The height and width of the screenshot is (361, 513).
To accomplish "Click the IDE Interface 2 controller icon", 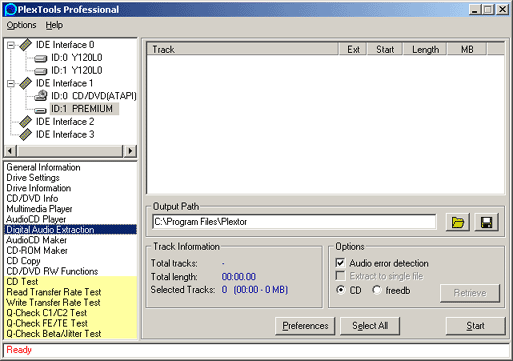I will (26, 122).
